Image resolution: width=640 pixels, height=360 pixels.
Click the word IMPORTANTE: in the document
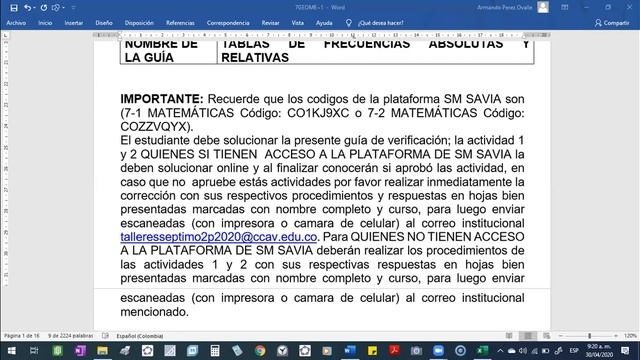pyautogui.click(x=162, y=99)
